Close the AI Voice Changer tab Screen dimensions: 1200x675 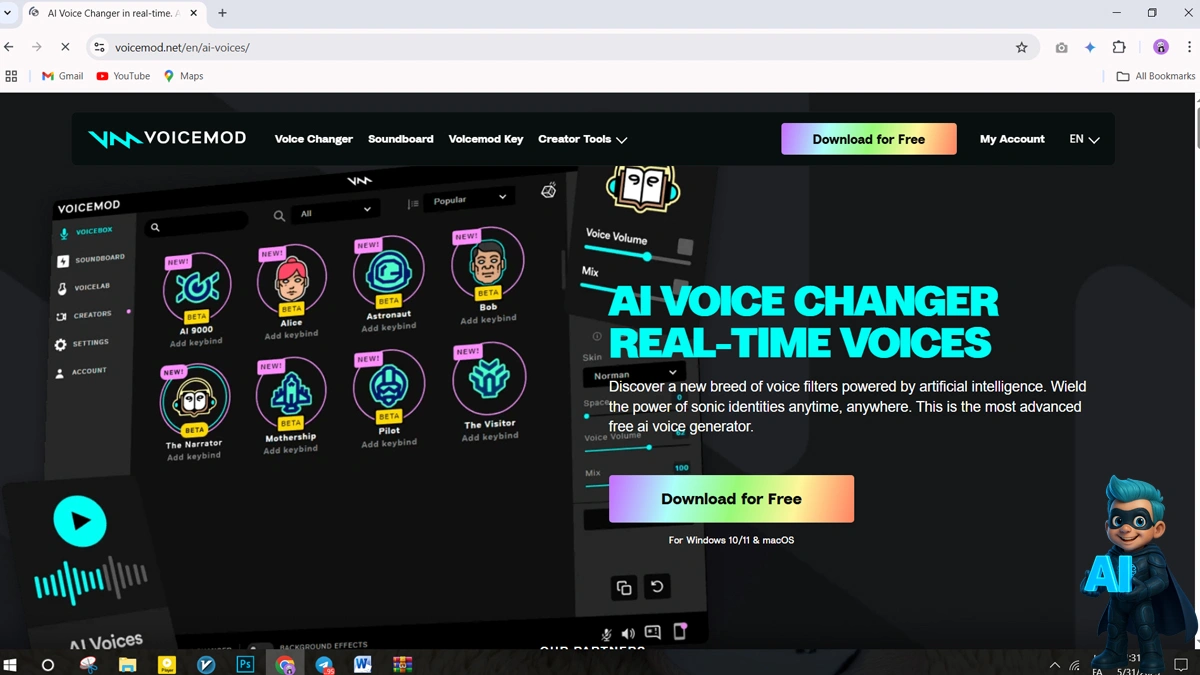194,13
